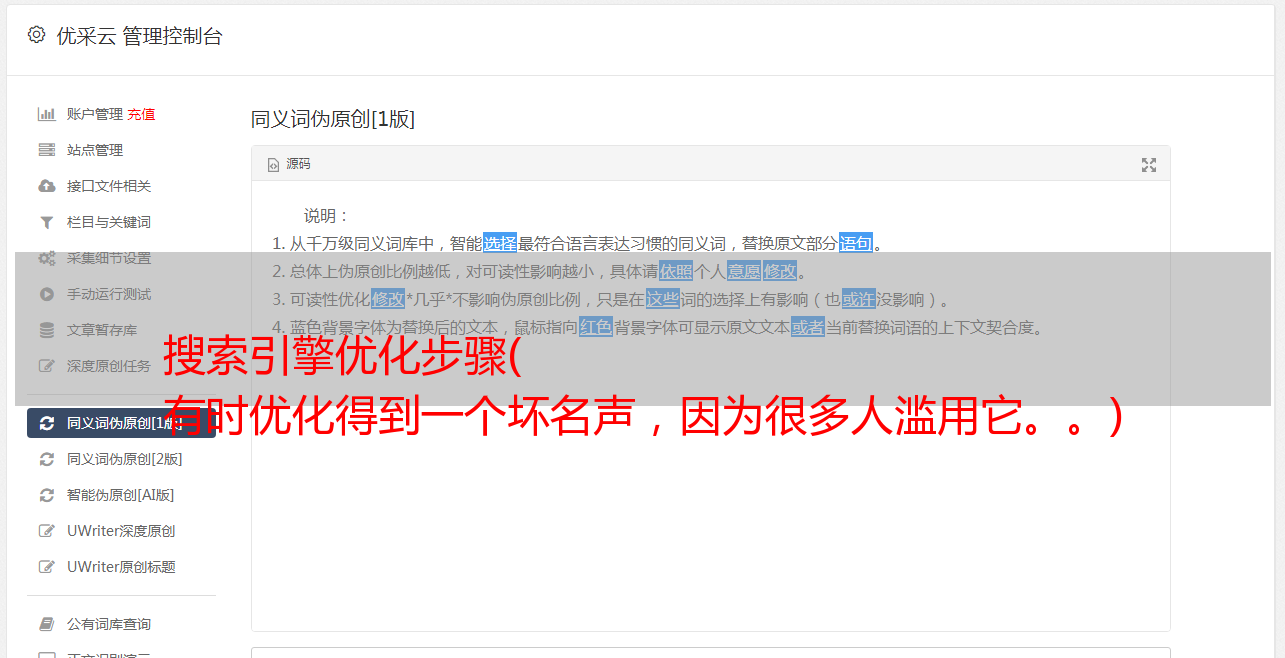
Task: Open UWriter原创标题 sidebar entry
Action: pos(121,567)
